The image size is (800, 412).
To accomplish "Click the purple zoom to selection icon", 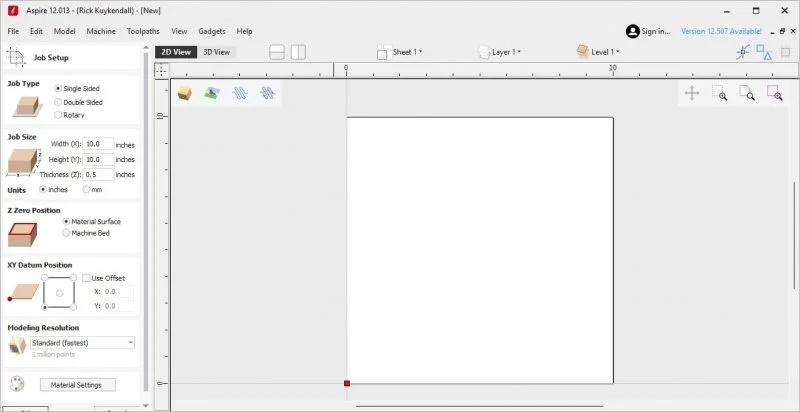I will tap(774, 93).
